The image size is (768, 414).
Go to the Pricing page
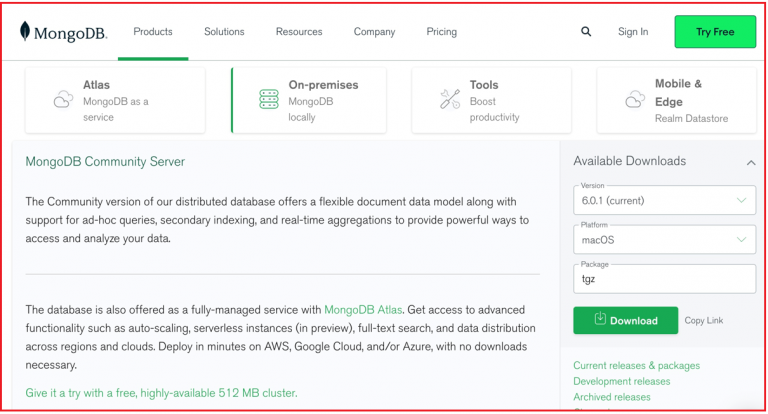tap(441, 32)
